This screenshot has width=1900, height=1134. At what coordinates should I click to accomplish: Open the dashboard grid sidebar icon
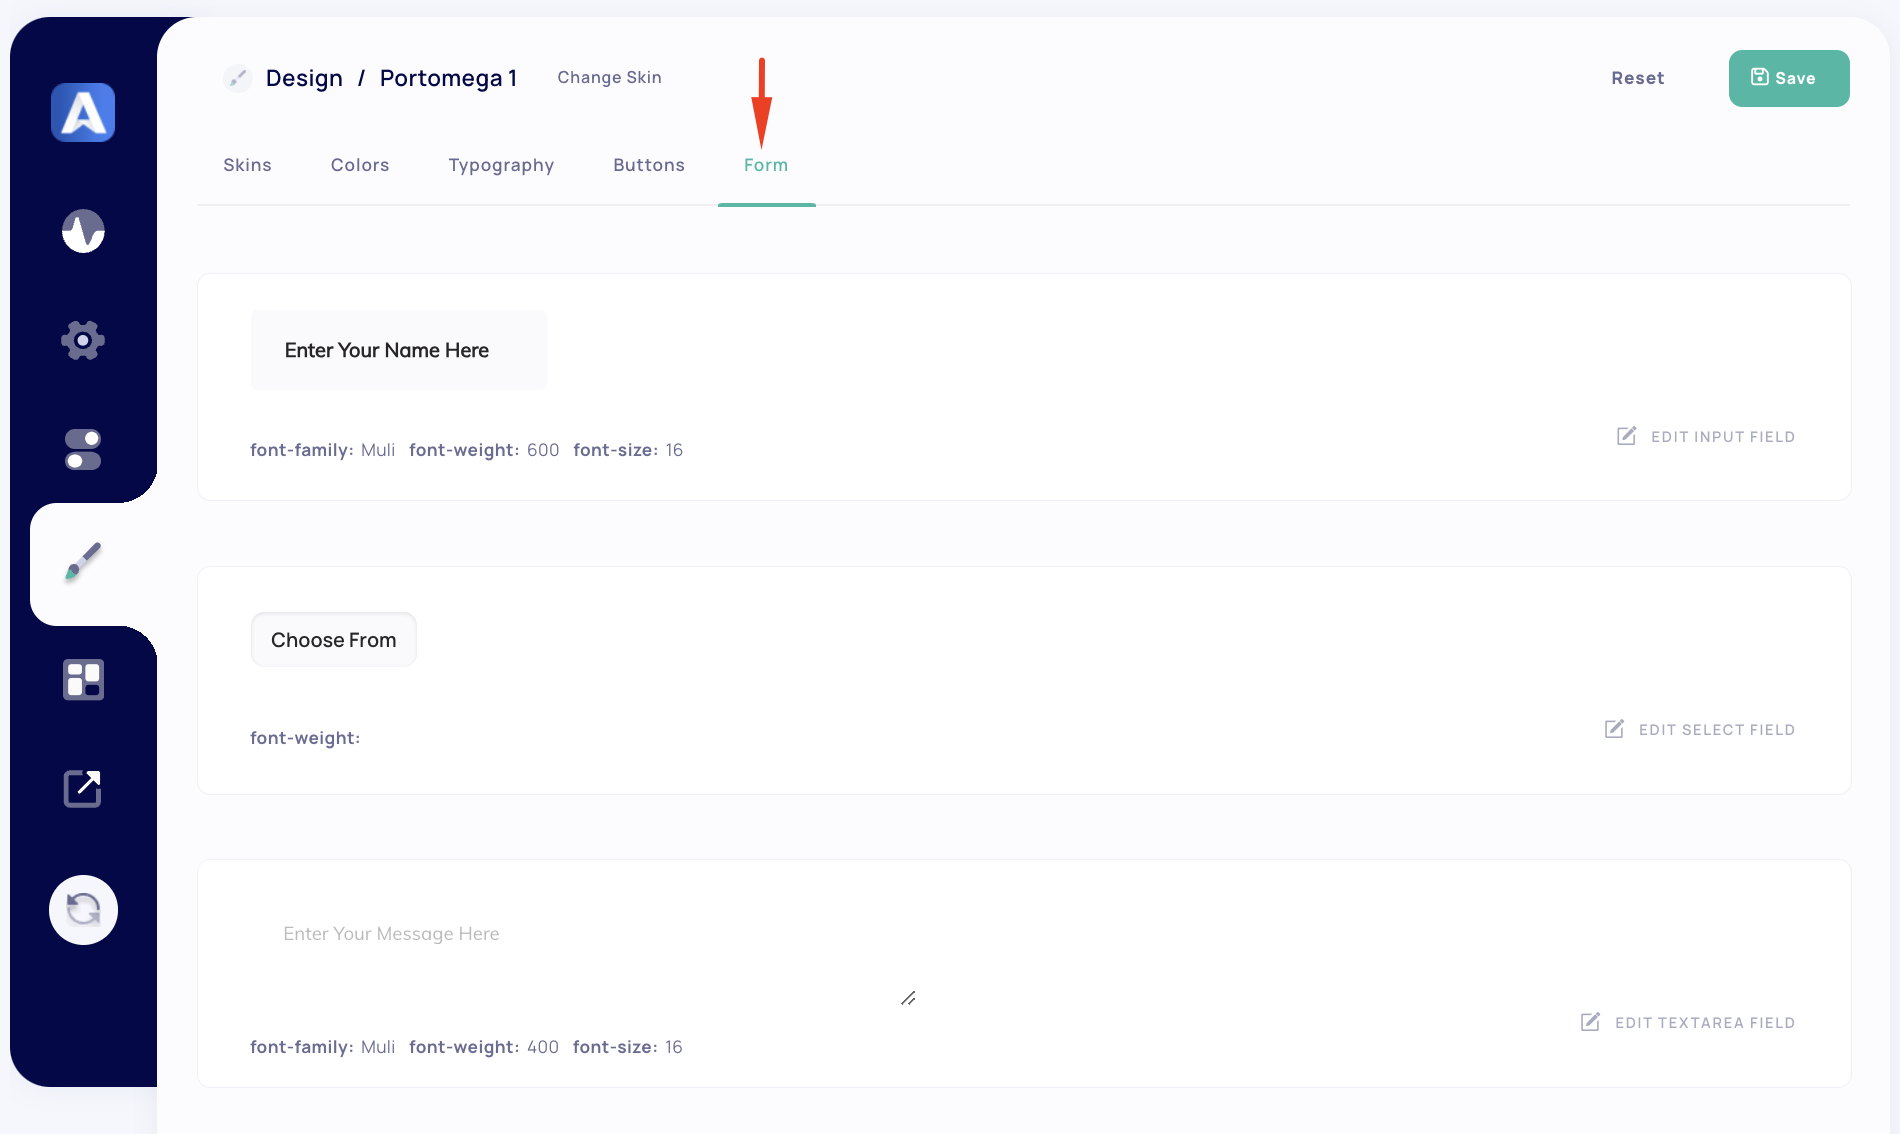coord(83,680)
